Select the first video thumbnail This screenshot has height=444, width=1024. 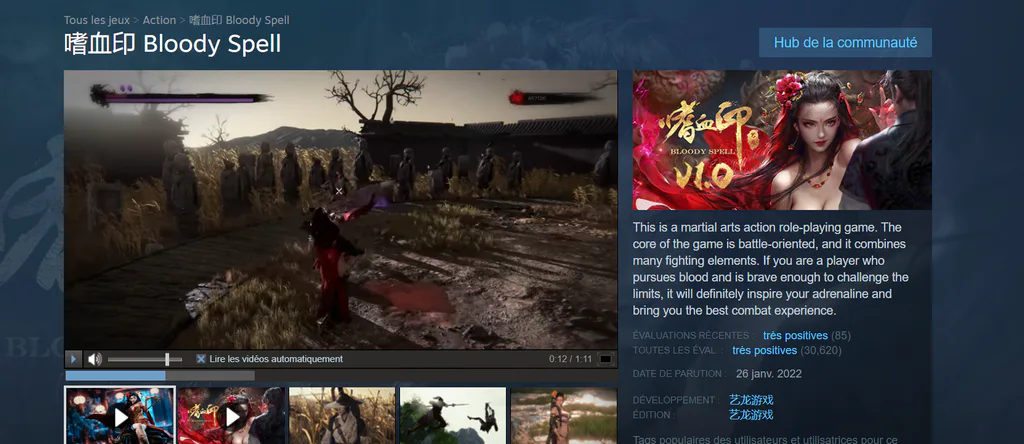(x=120, y=415)
